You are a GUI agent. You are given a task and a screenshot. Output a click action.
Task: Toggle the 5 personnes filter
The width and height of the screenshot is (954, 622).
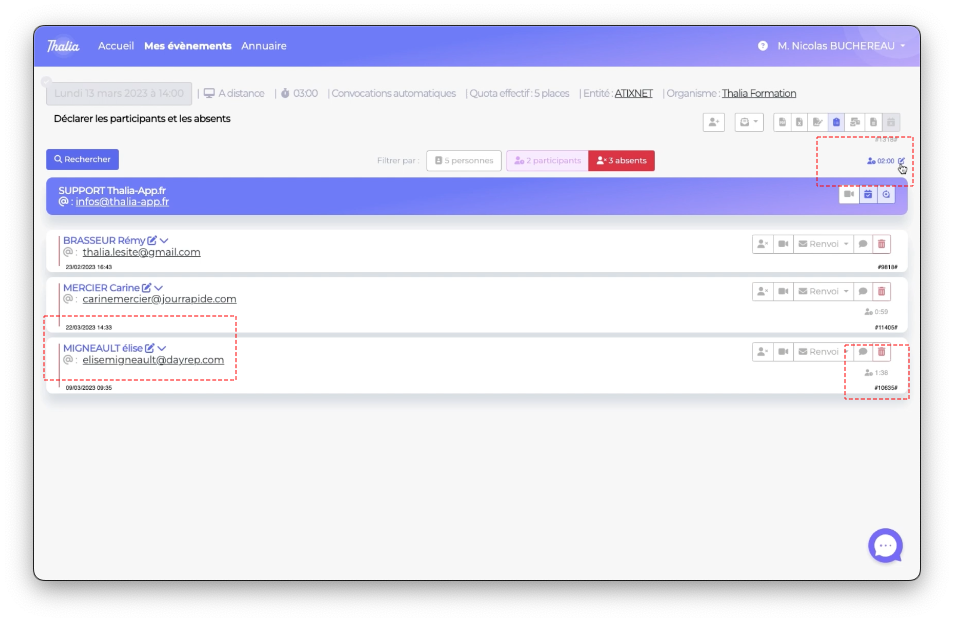pyautogui.click(x=463, y=161)
